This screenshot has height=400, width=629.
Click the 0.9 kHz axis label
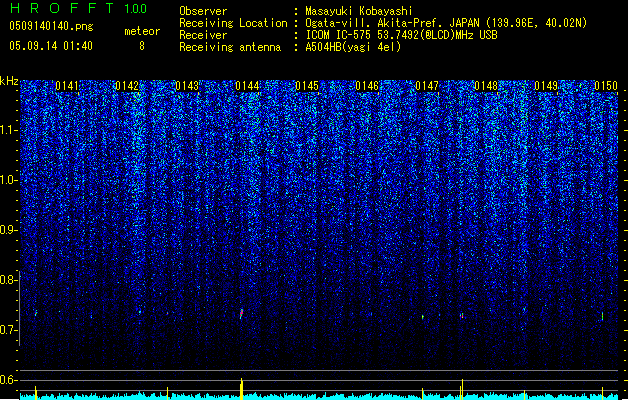point(8,230)
